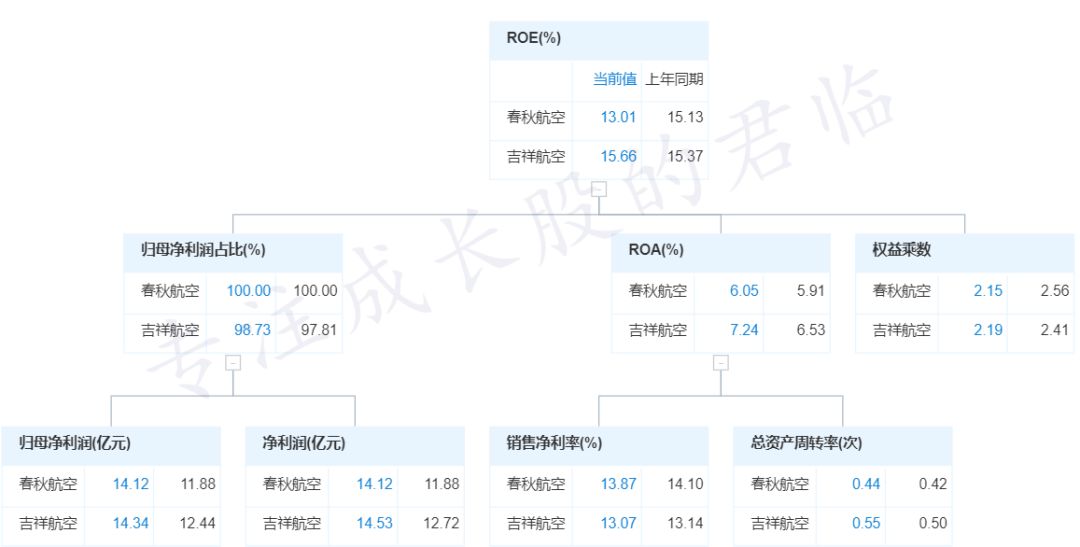
Task: Select the 归母净利润(亿元) node header
Action: point(74,443)
